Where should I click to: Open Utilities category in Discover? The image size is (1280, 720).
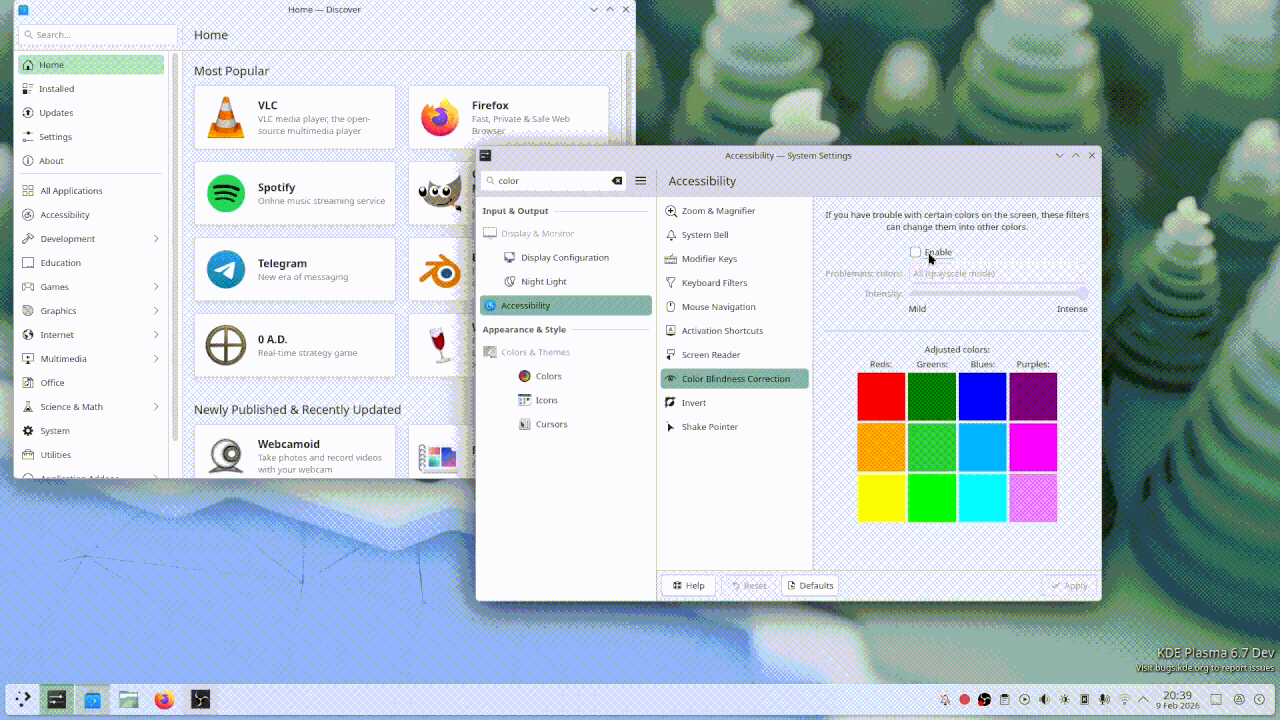(90, 455)
